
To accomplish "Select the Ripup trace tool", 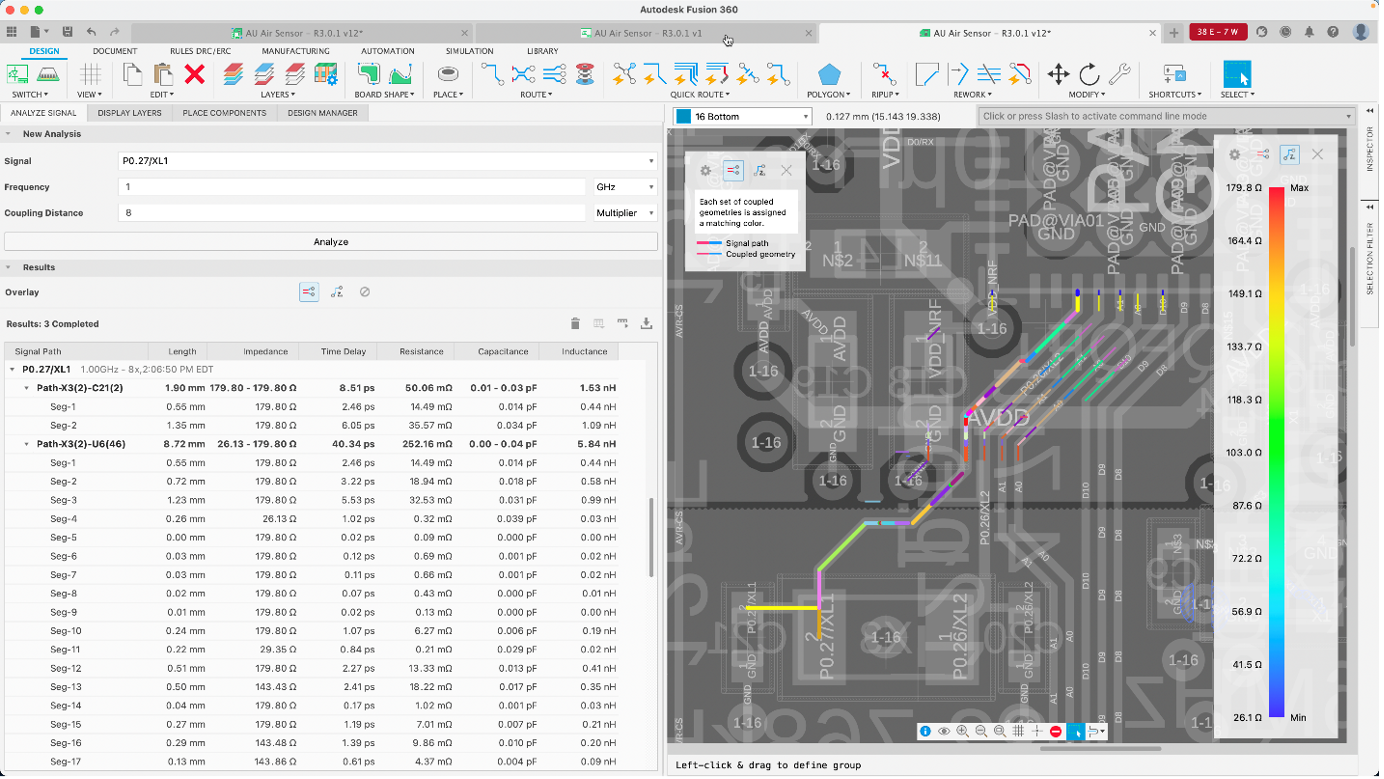I will (x=884, y=74).
